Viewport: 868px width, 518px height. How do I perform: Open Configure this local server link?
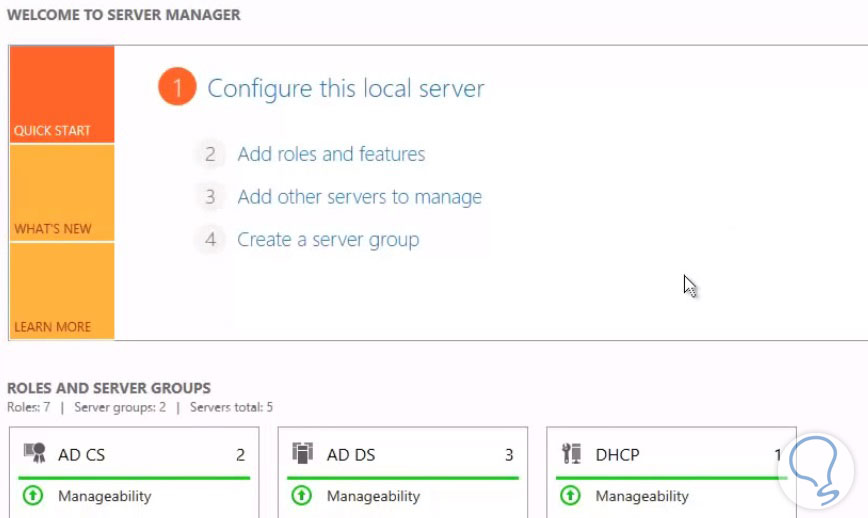point(345,89)
